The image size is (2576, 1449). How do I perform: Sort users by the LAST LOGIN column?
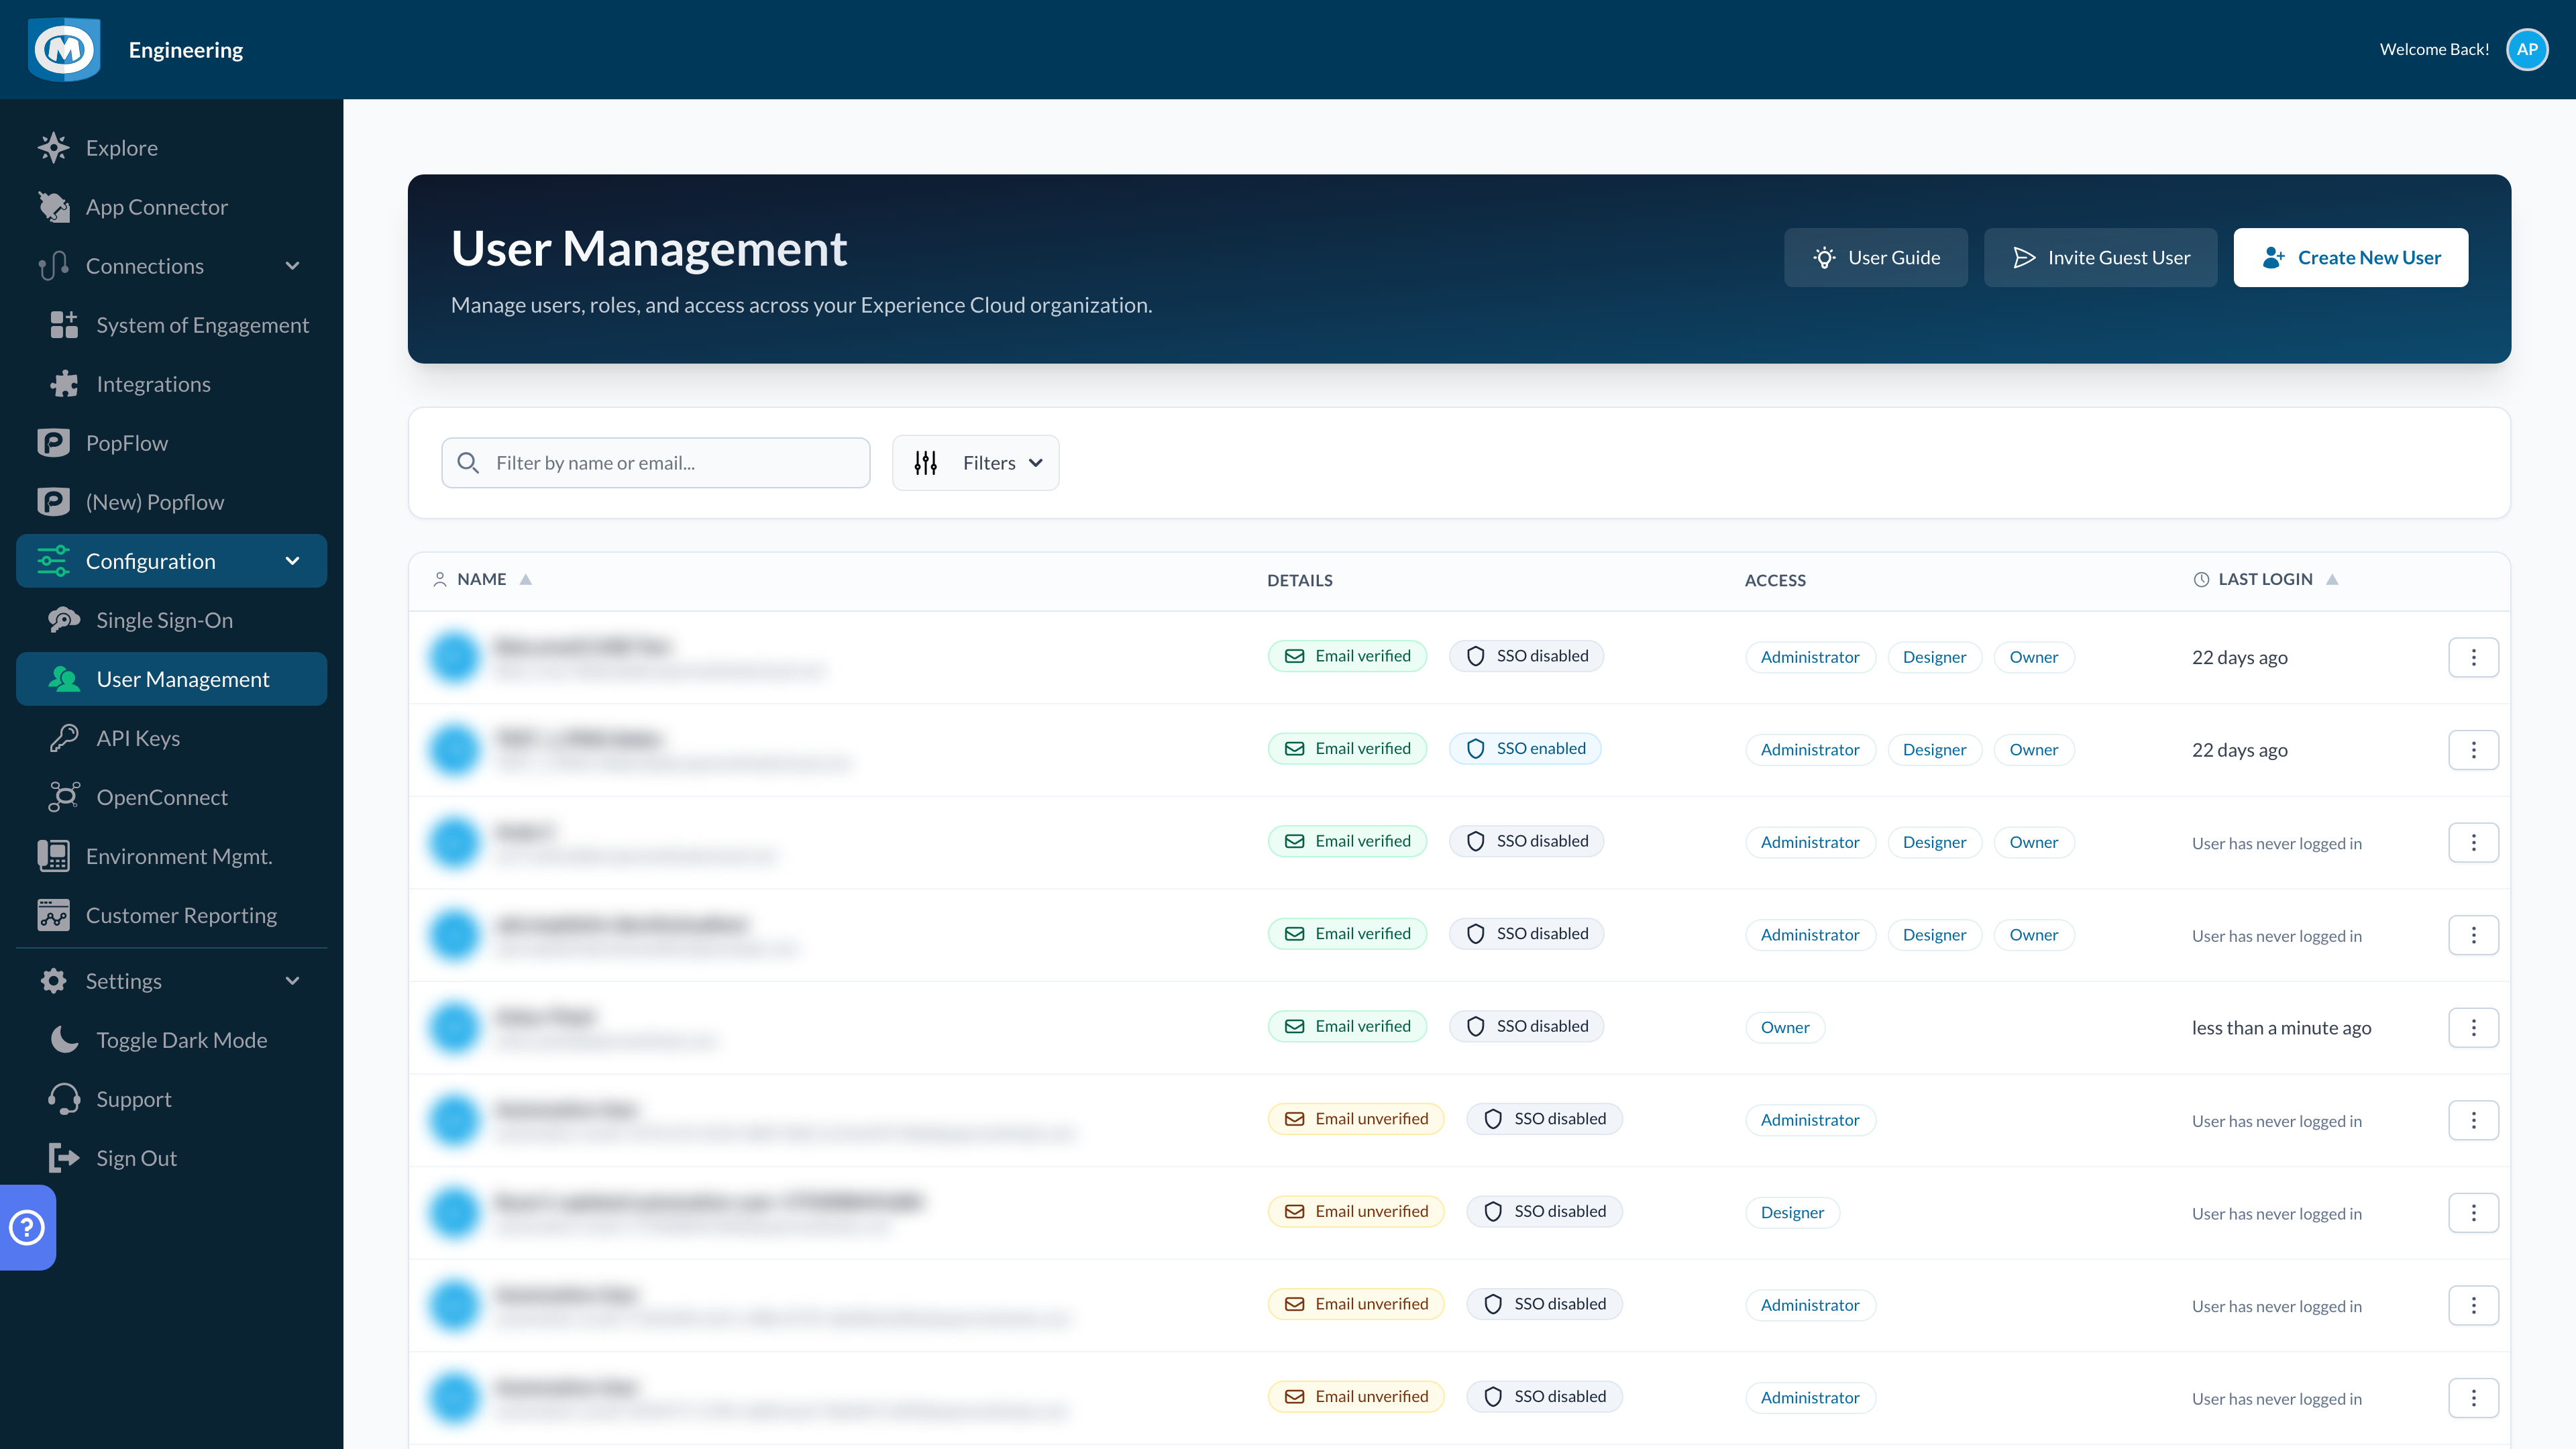[x=2265, y=579]
